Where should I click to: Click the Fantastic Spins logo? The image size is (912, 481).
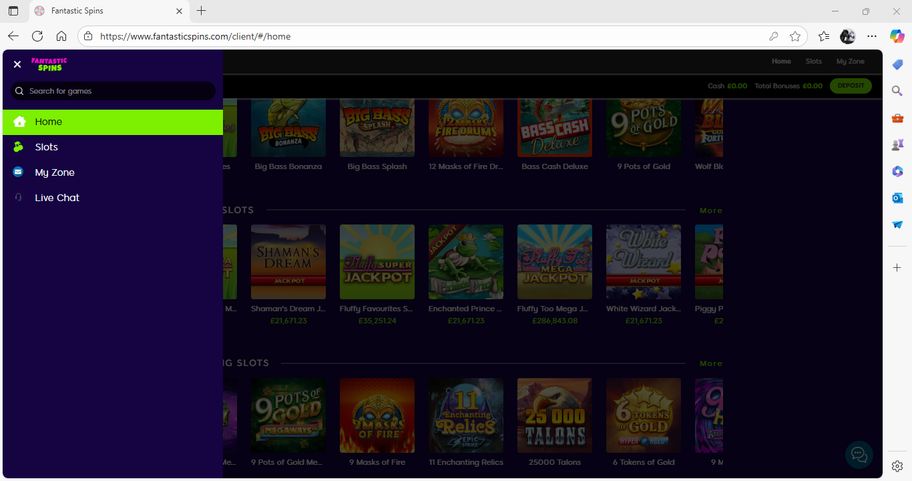click(49, 64)
